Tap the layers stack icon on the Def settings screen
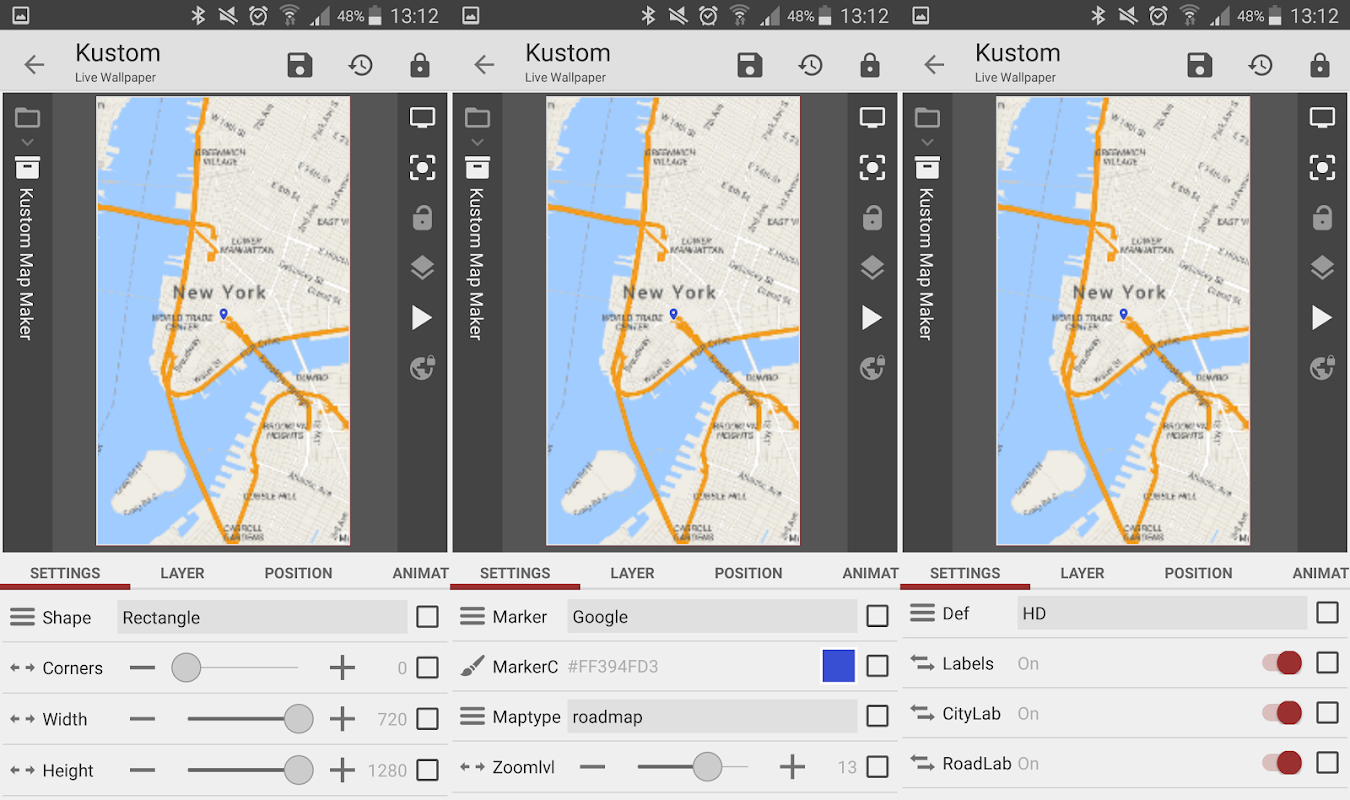 [1322, 268]
